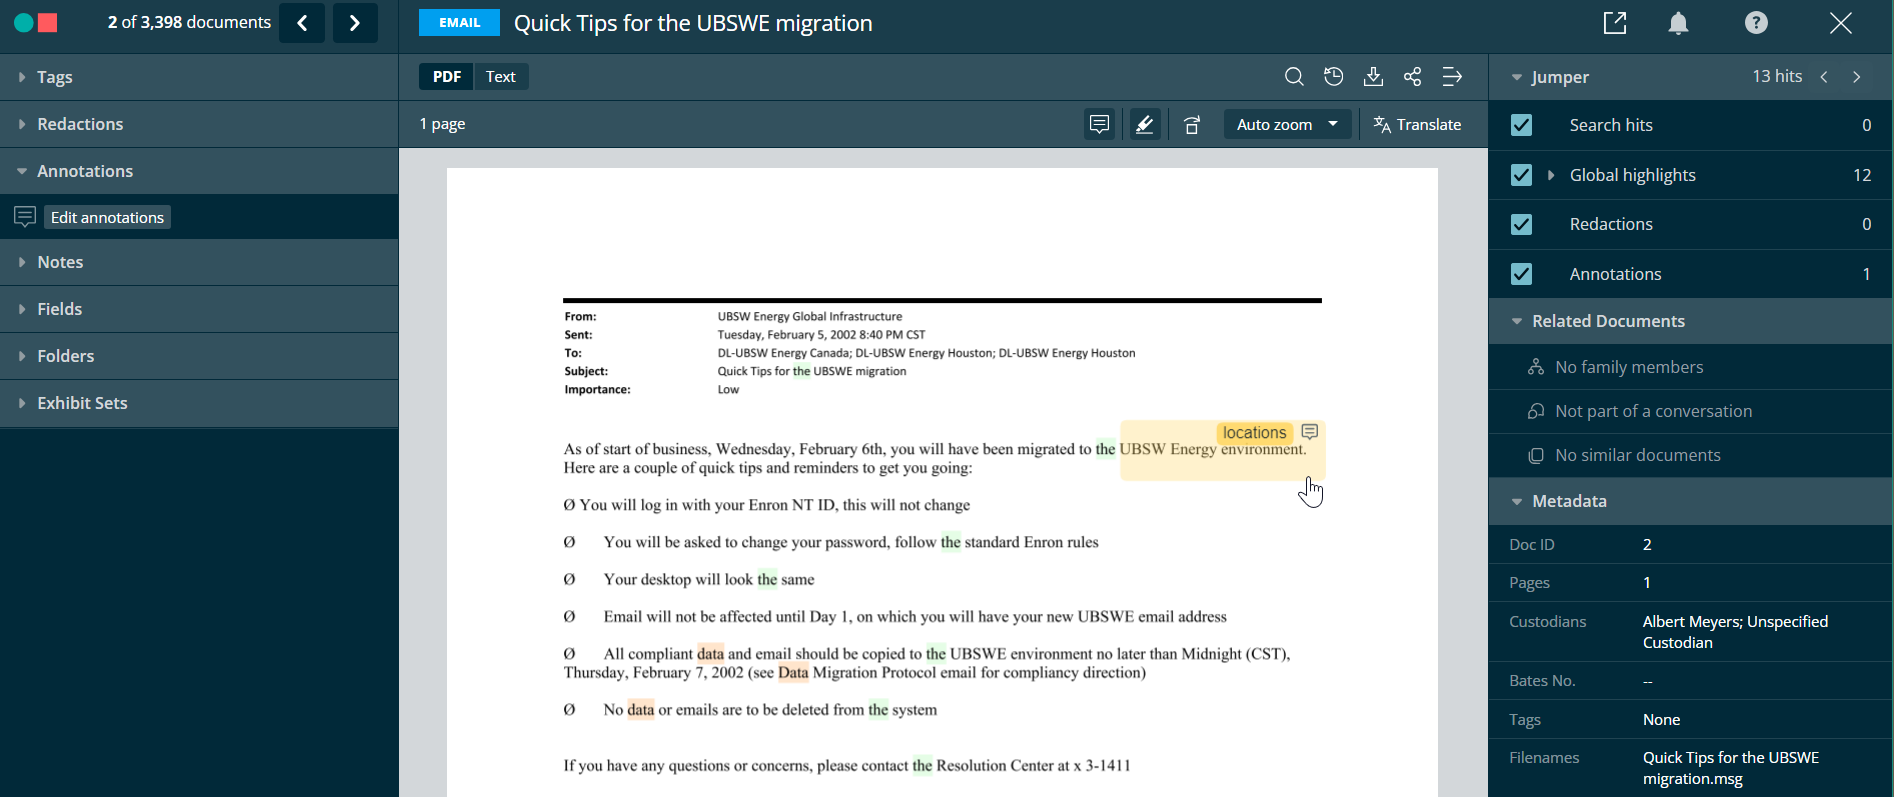Image resolution: width=1894 pixels, height=797 pixels.
Task: Click Edit annotations button
Action: click(108, 217)
